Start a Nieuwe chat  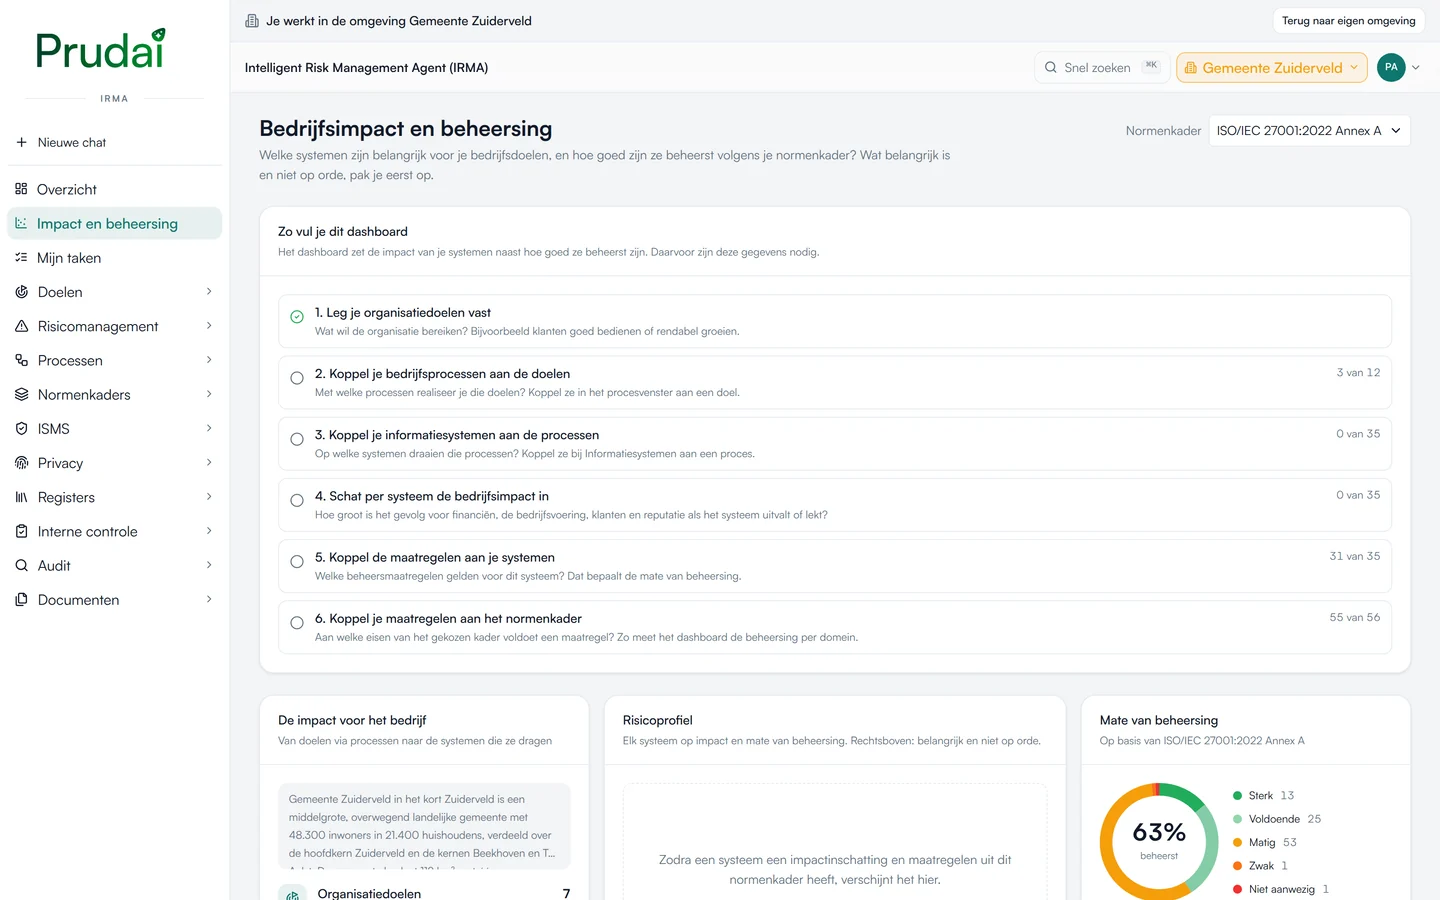pyautogui.click(x=114, y=142)
